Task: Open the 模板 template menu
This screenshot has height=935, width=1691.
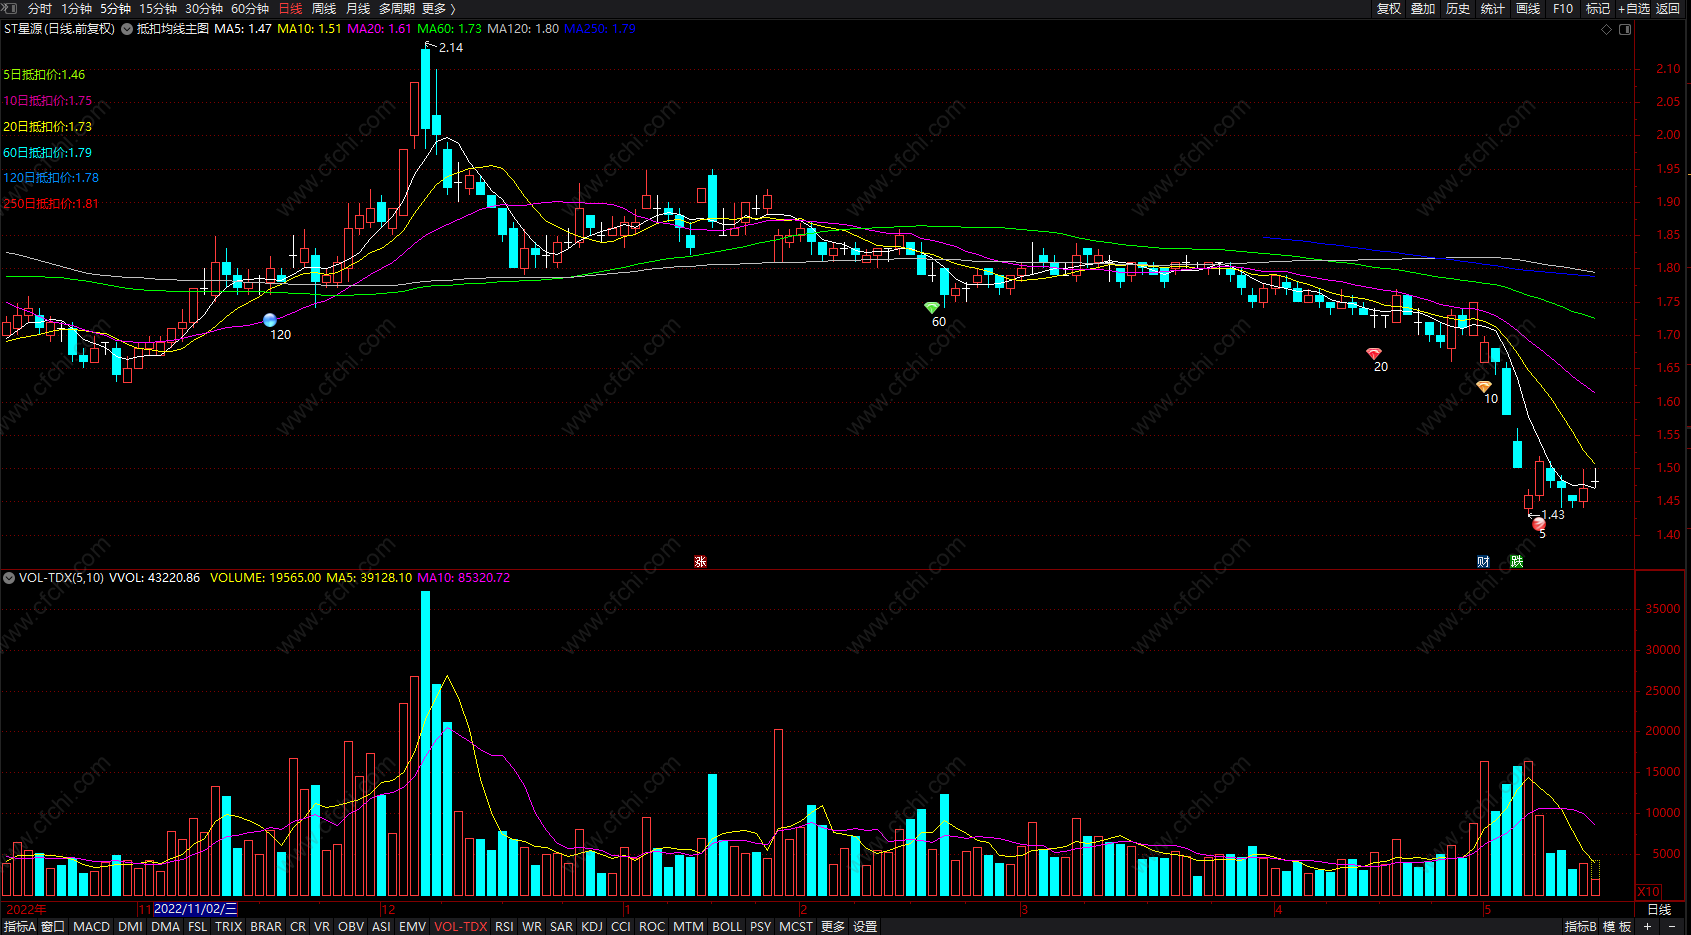Action: (x=1618, y=927)
